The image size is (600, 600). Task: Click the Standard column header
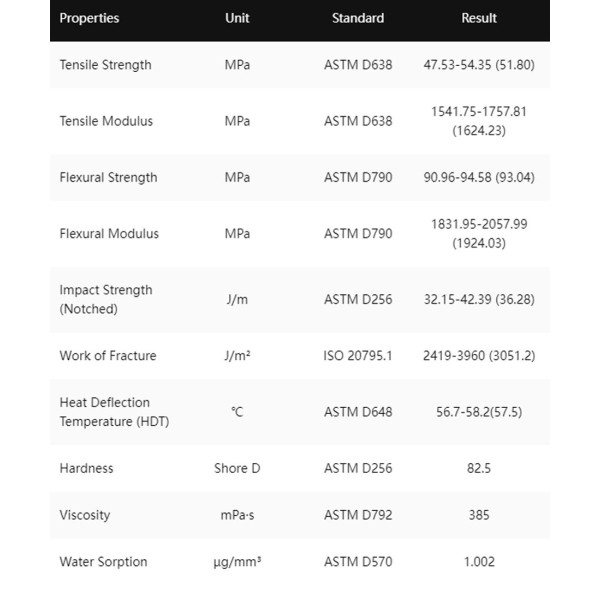358,18
